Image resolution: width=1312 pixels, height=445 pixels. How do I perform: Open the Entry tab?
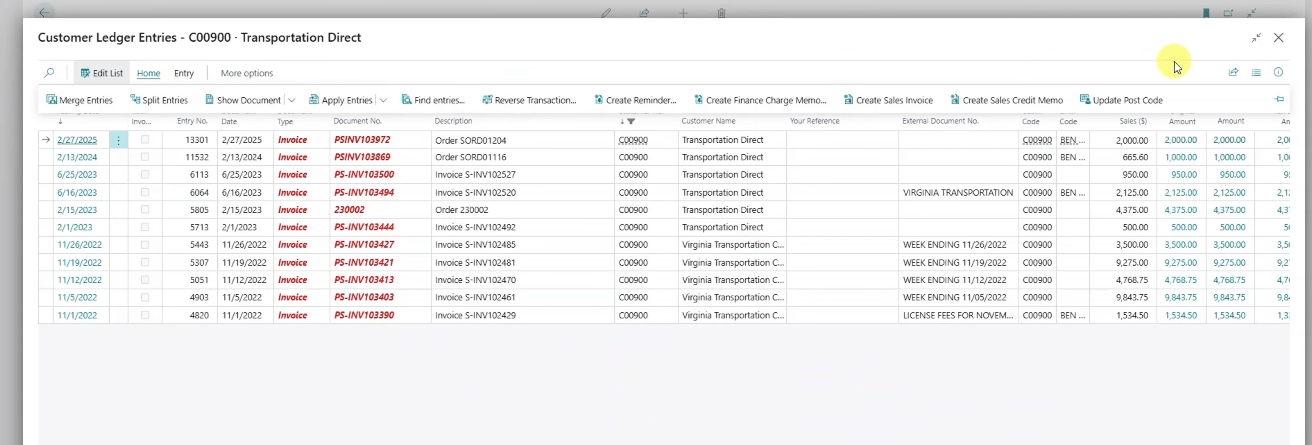[x=184, y=73]
